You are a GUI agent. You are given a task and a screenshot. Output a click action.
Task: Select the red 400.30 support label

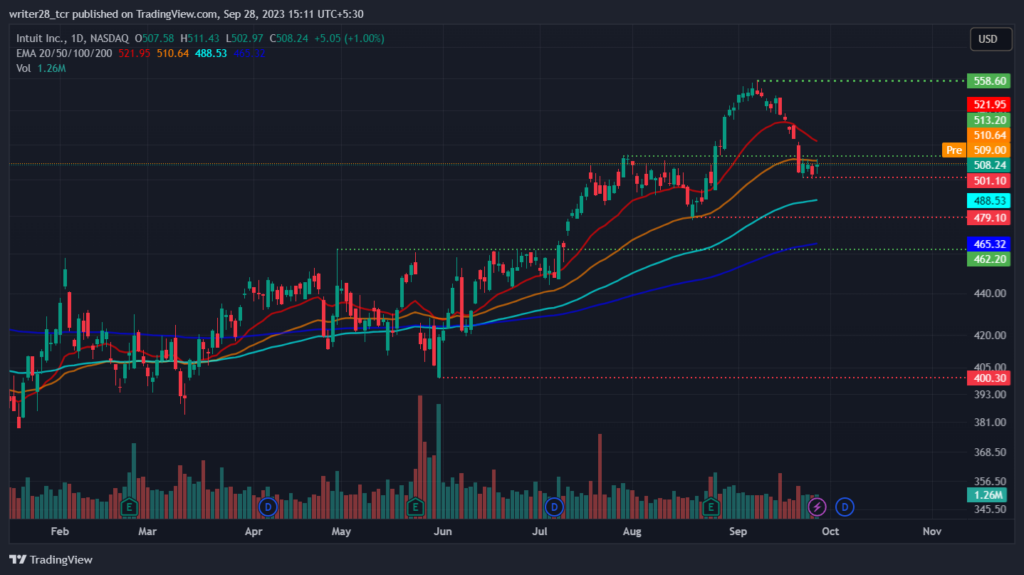989,378
